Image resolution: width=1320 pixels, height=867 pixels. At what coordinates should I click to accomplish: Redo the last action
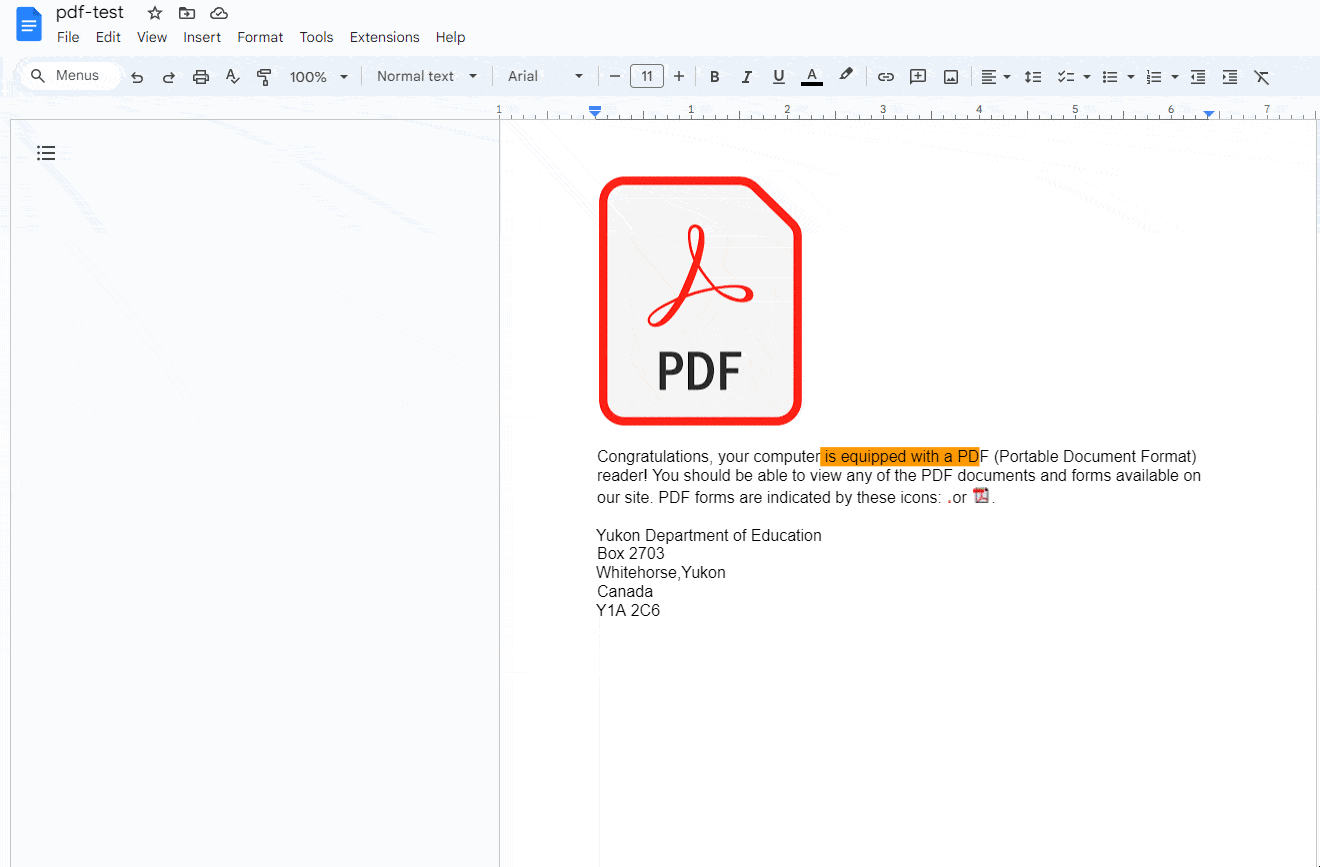pyautogui.click(x=169, y=77)
